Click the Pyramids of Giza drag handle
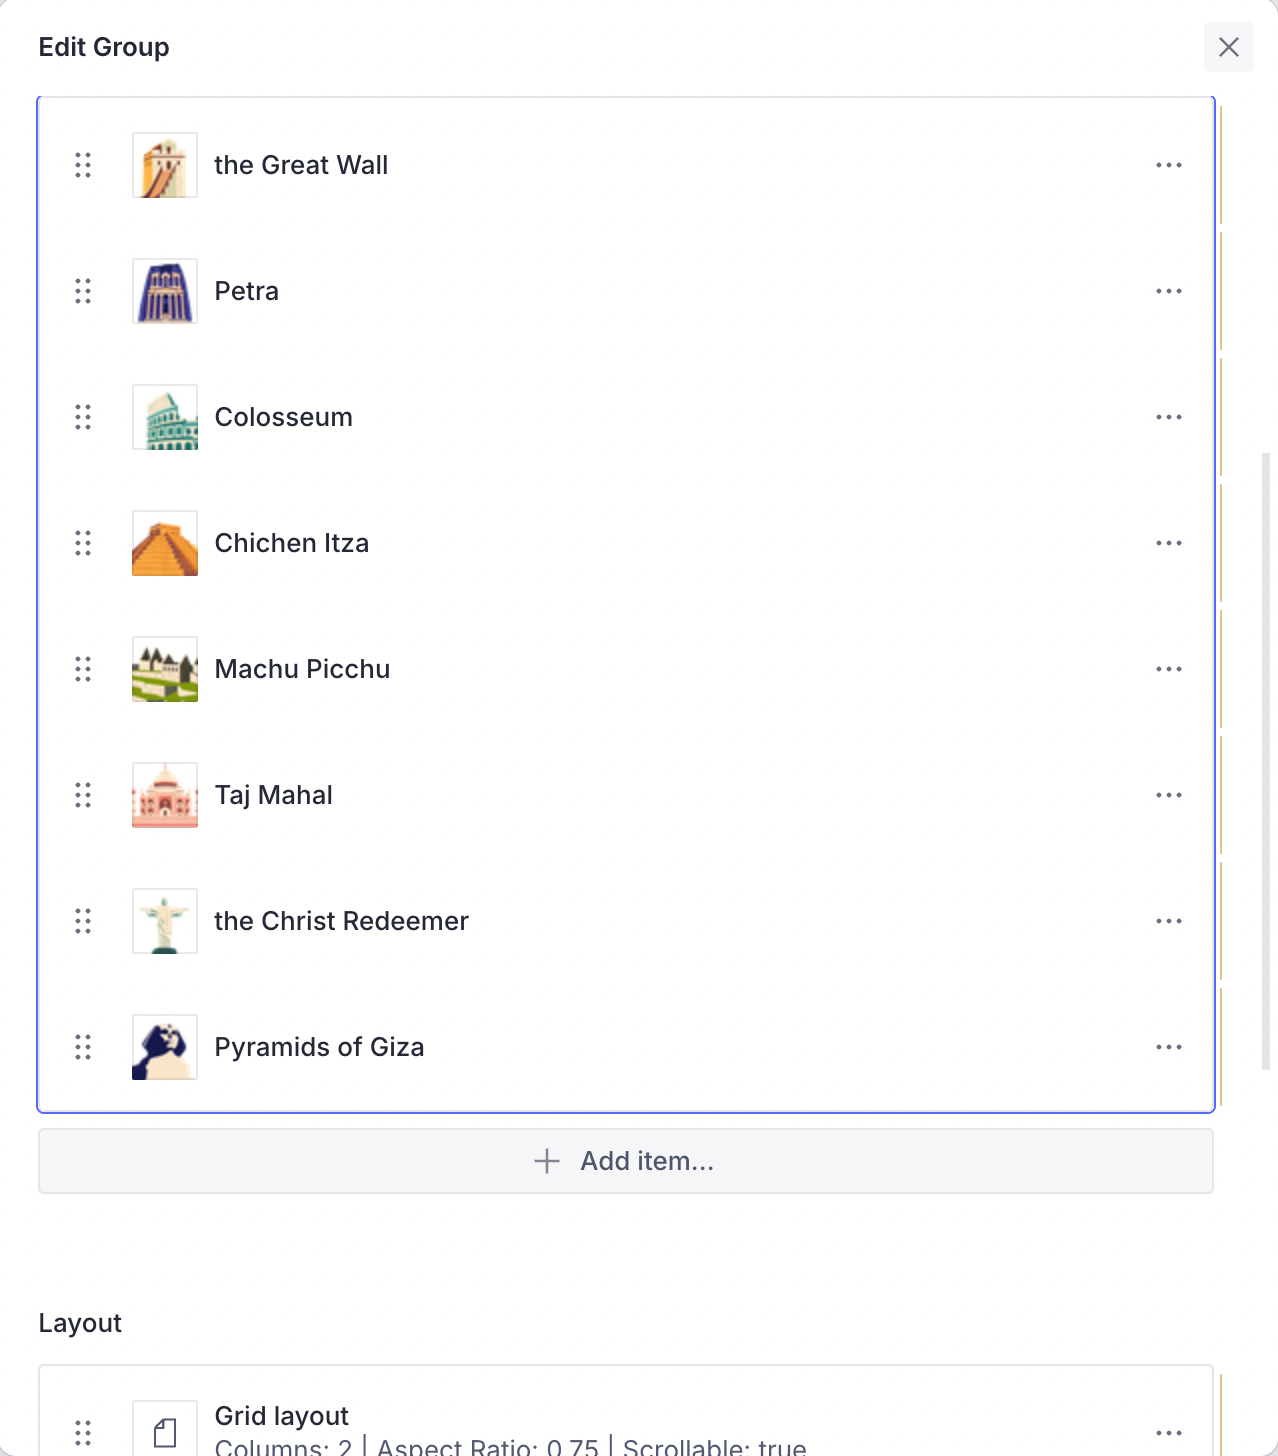This screenshot has height=1456, width=1278. pos(83,1047)
